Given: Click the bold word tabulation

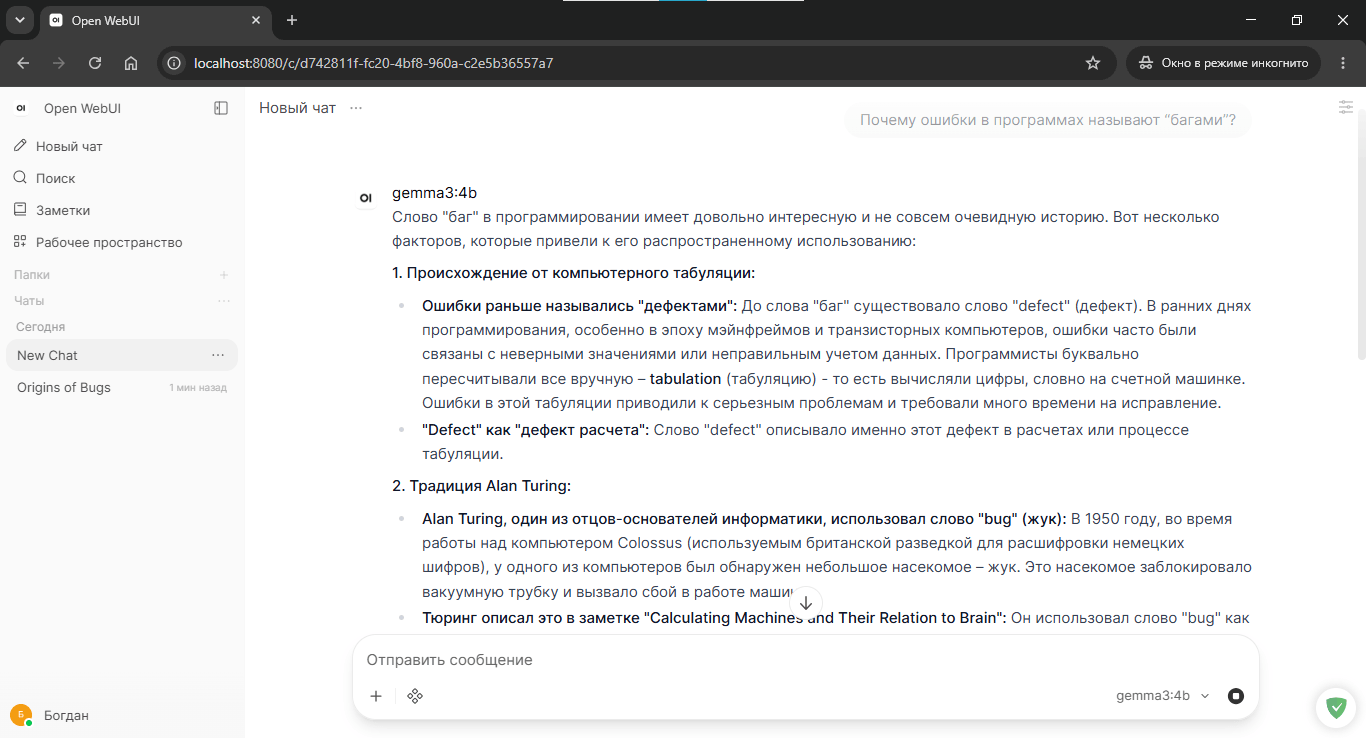Looking at the screenshot, I should (685, 379).
